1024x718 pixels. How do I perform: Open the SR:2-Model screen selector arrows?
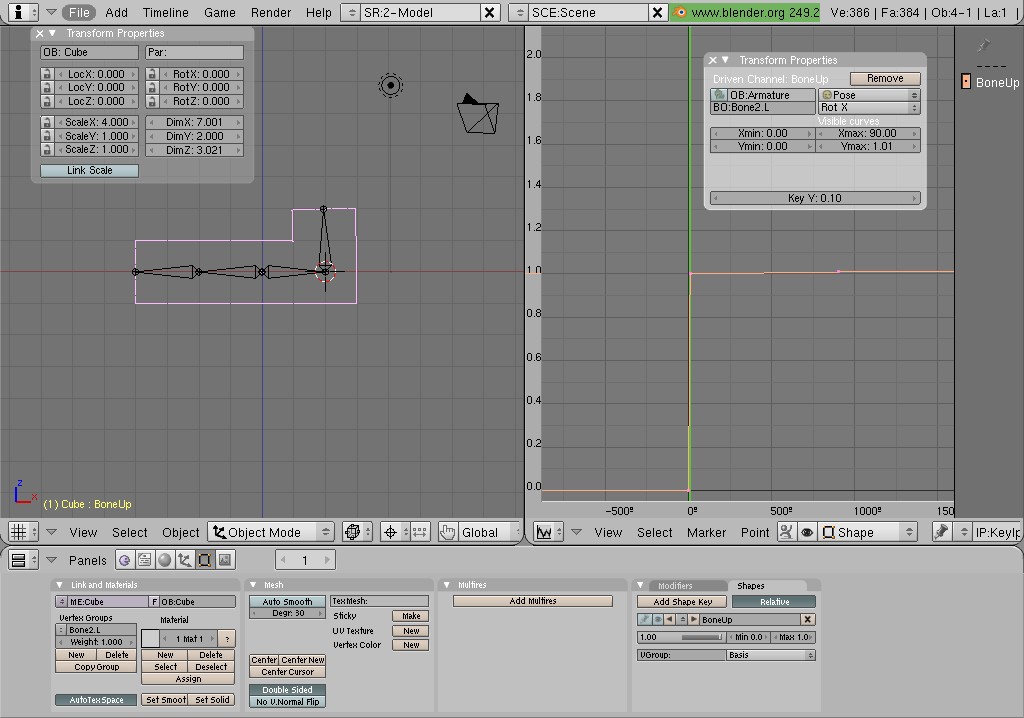tap(351, 12)
